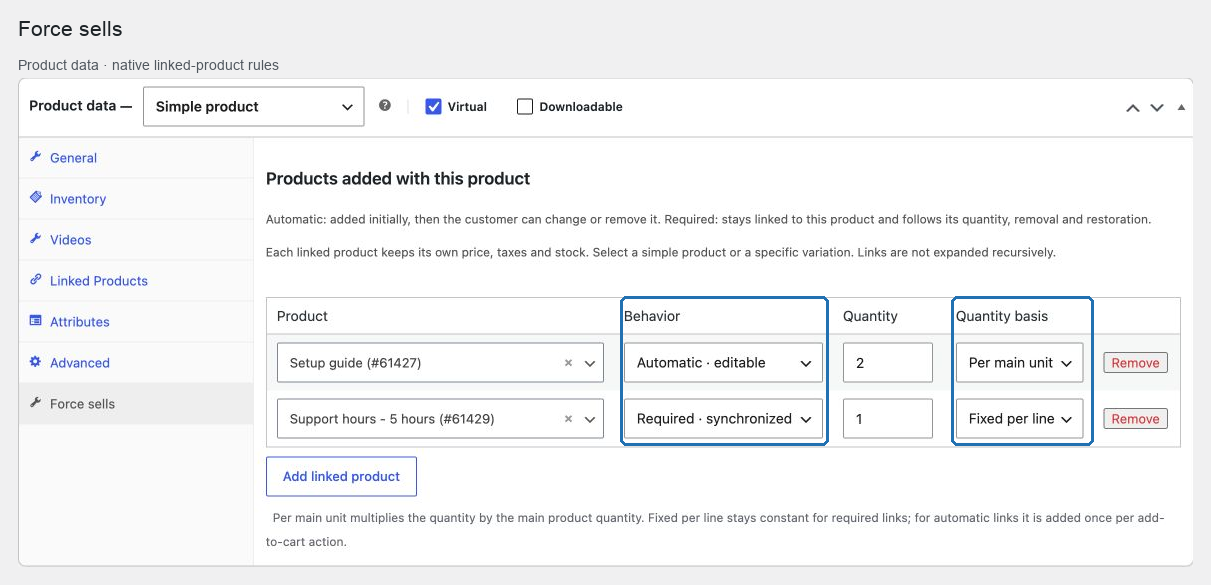Select the Force sells tab

[x=136, y=404]
